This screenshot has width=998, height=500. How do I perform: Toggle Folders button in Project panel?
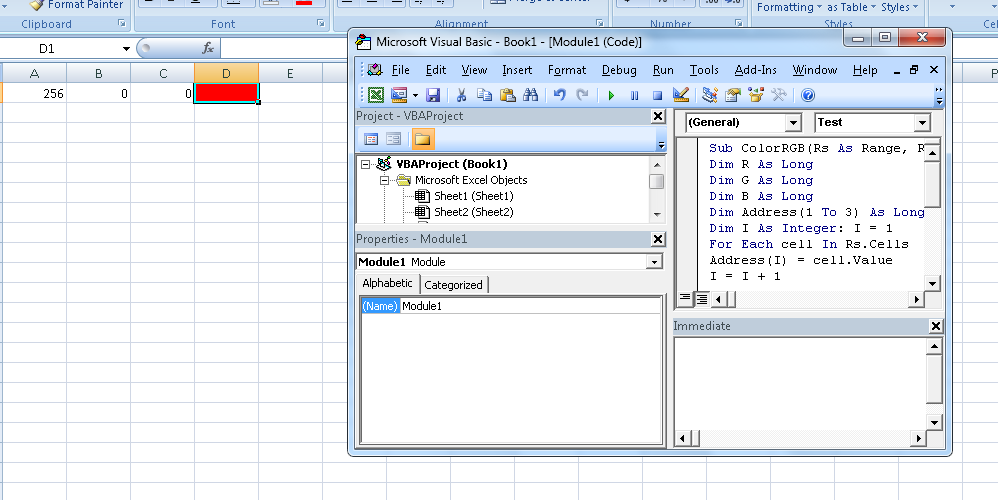pyautogui.click(x=423, y=139)
